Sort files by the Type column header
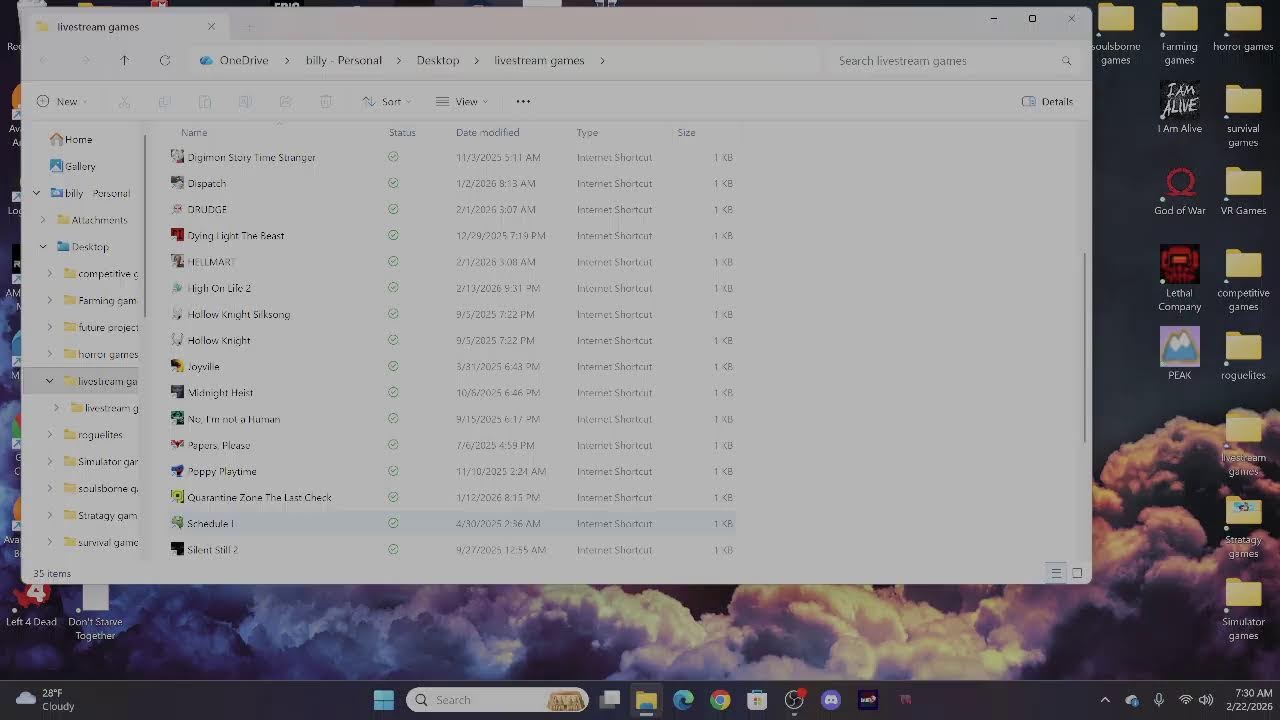Viewport: 1280px width, 720px height. (587, 132)
